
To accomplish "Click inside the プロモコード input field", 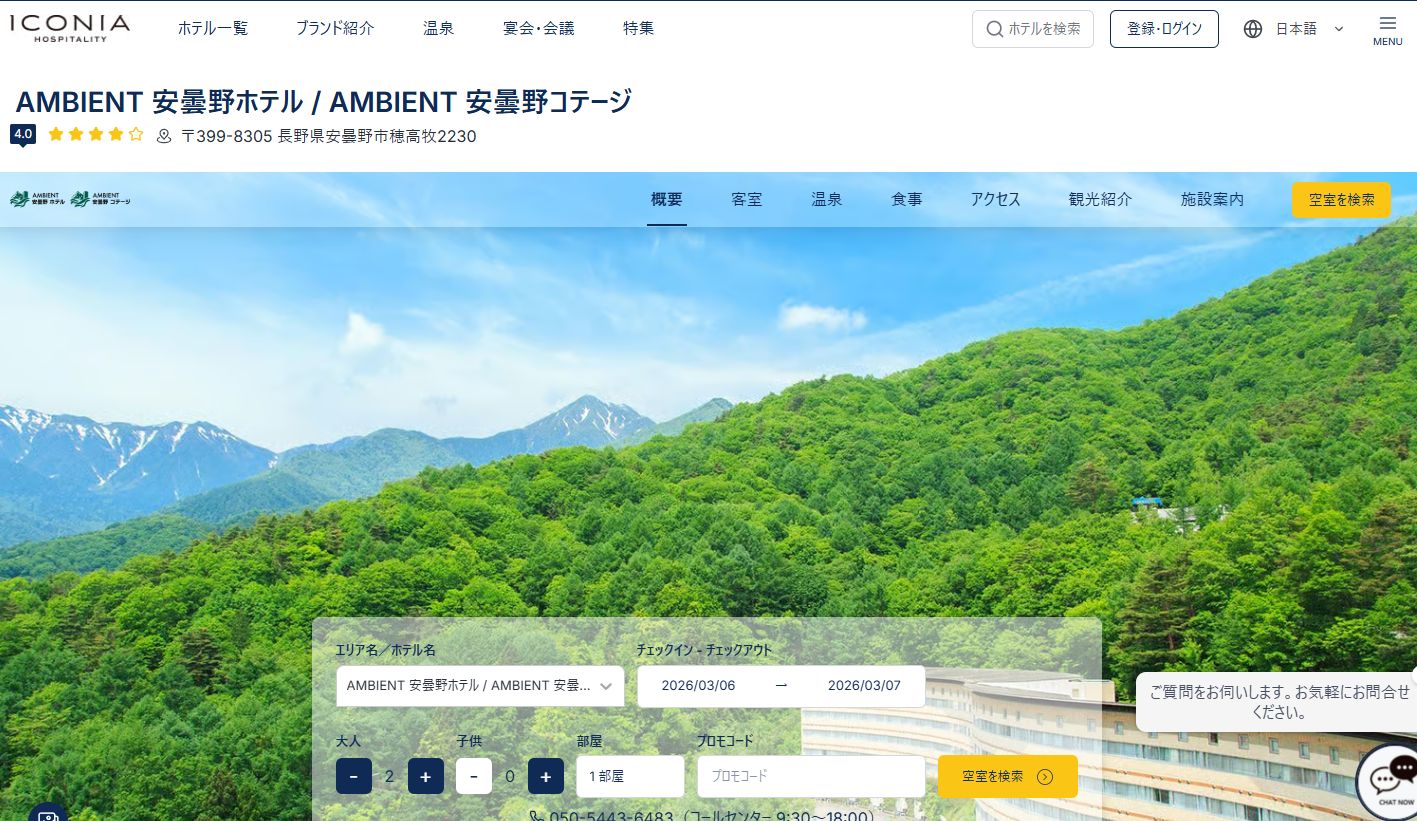I will coord(811,776).
